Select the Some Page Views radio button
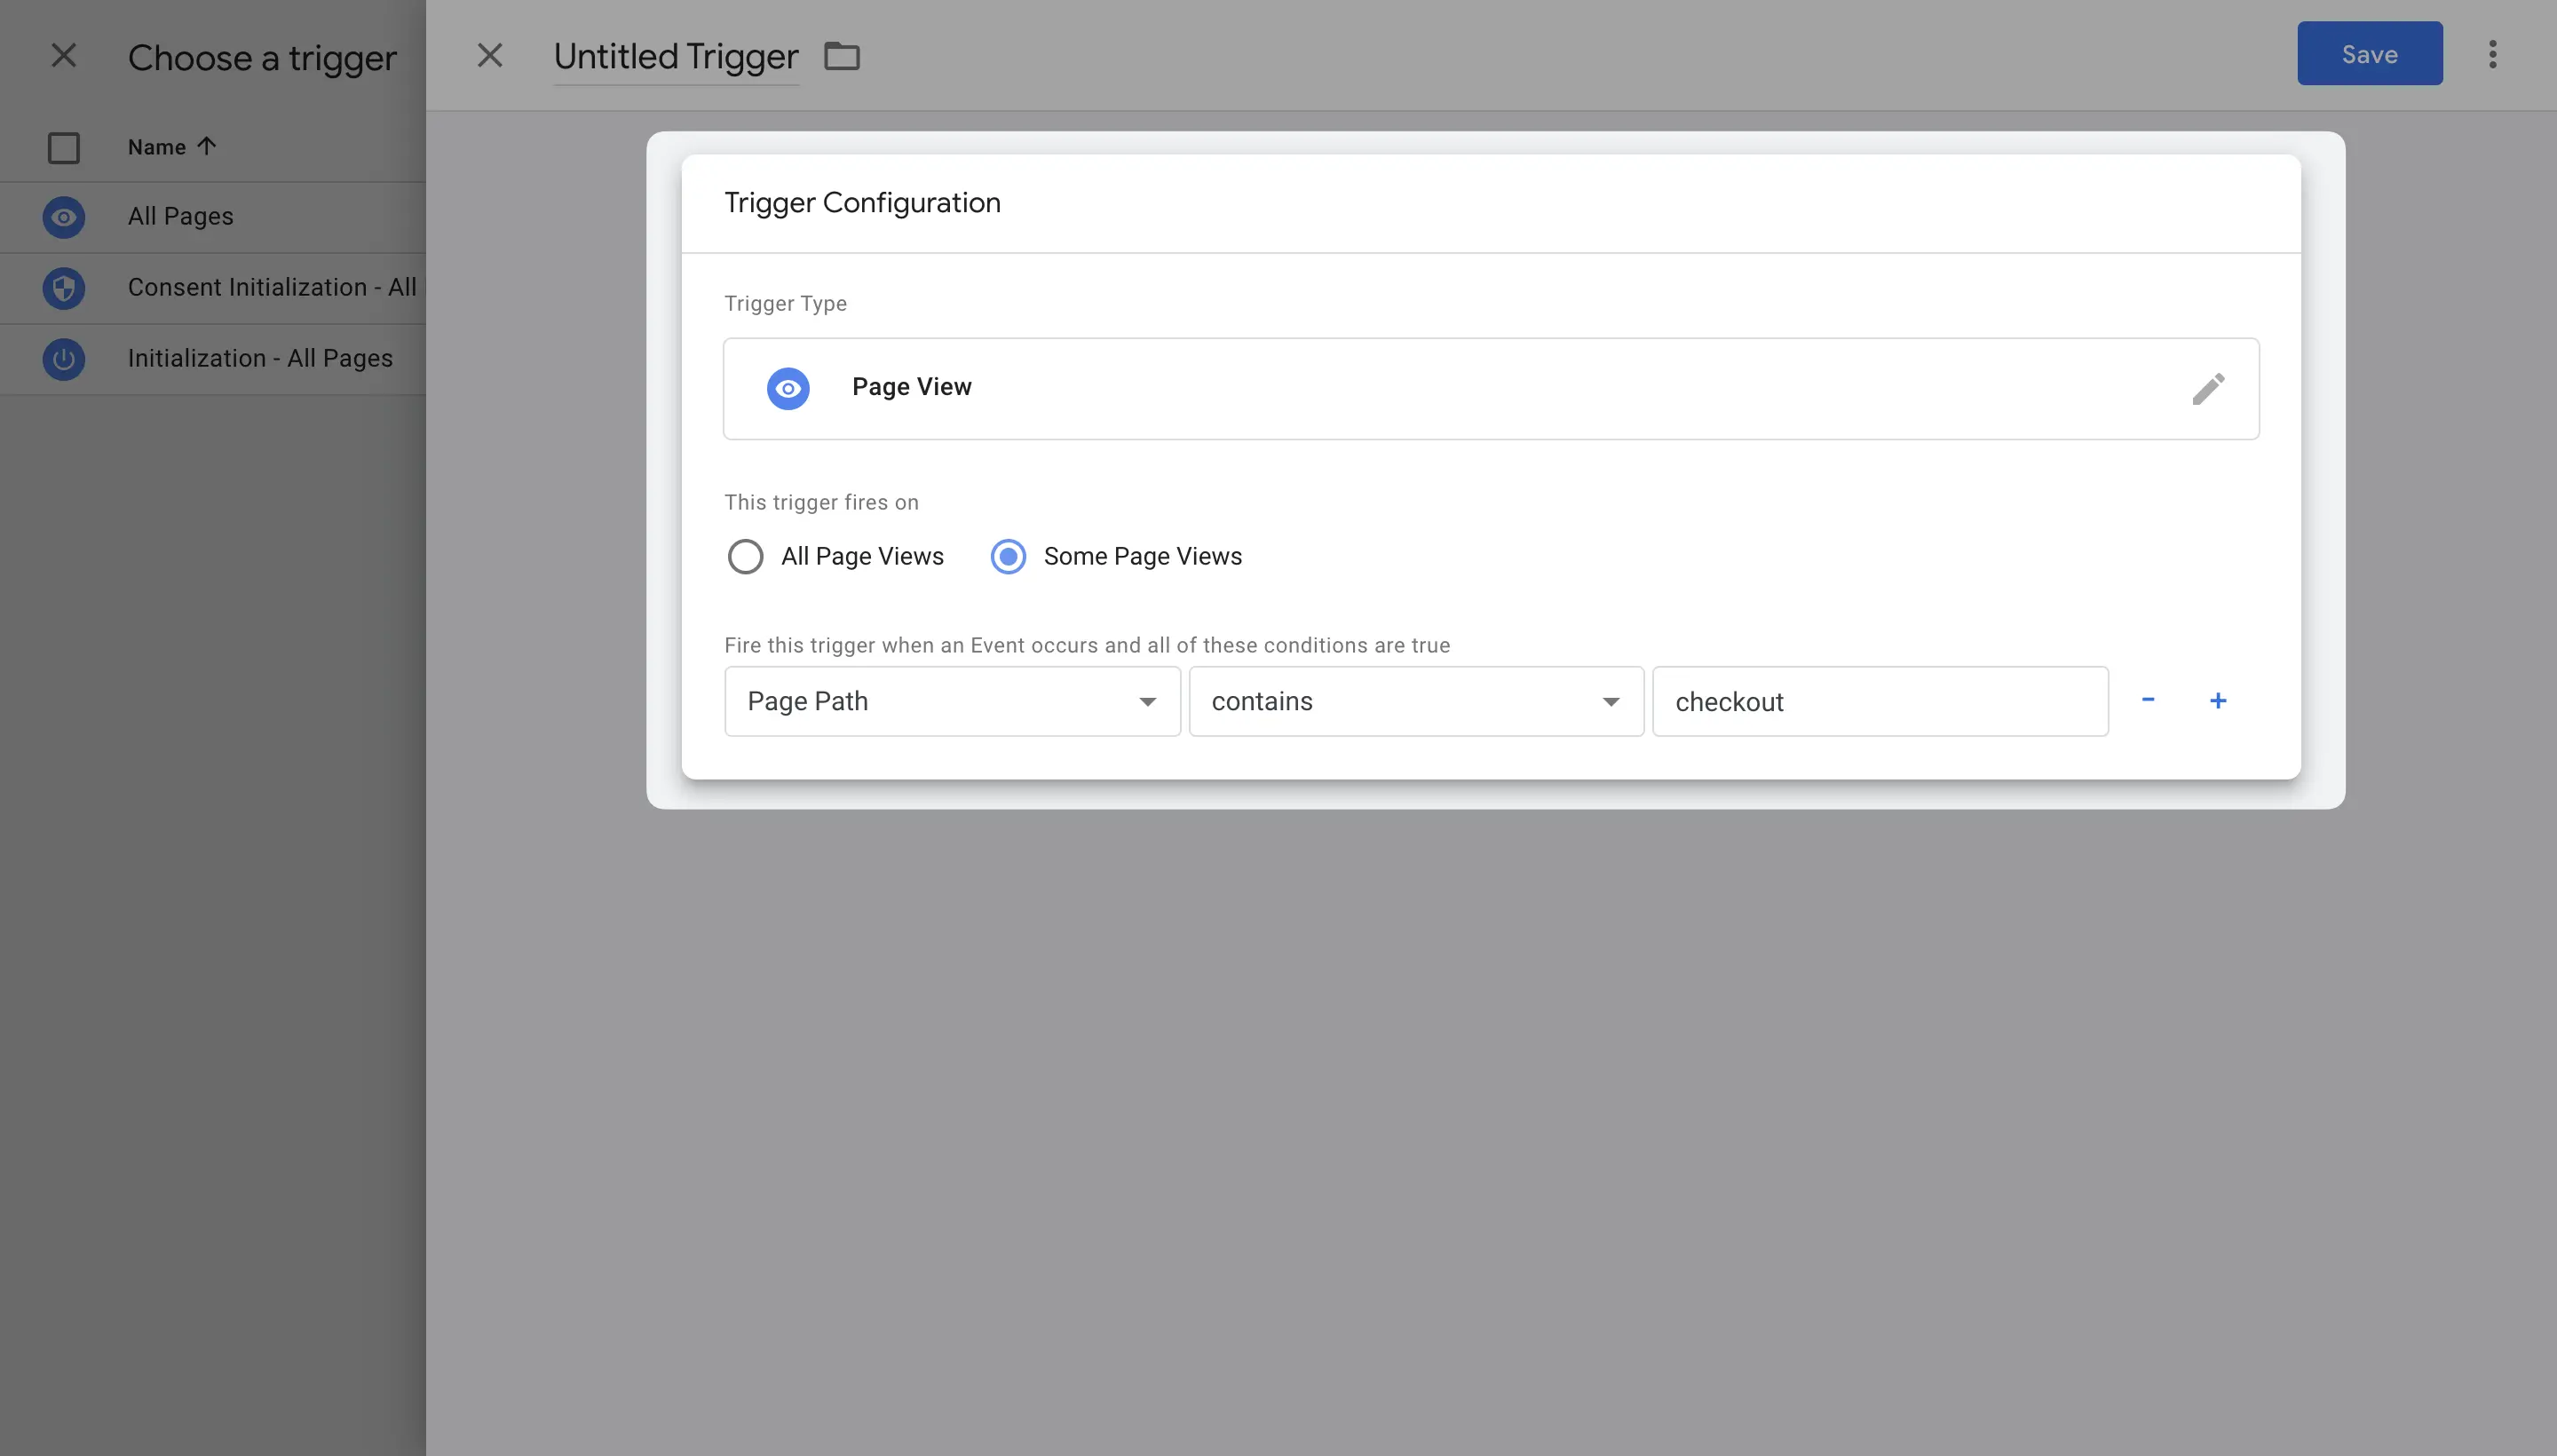Image resolution: width=2557 pixels, height=1456 pixels. pos(1008,556)
